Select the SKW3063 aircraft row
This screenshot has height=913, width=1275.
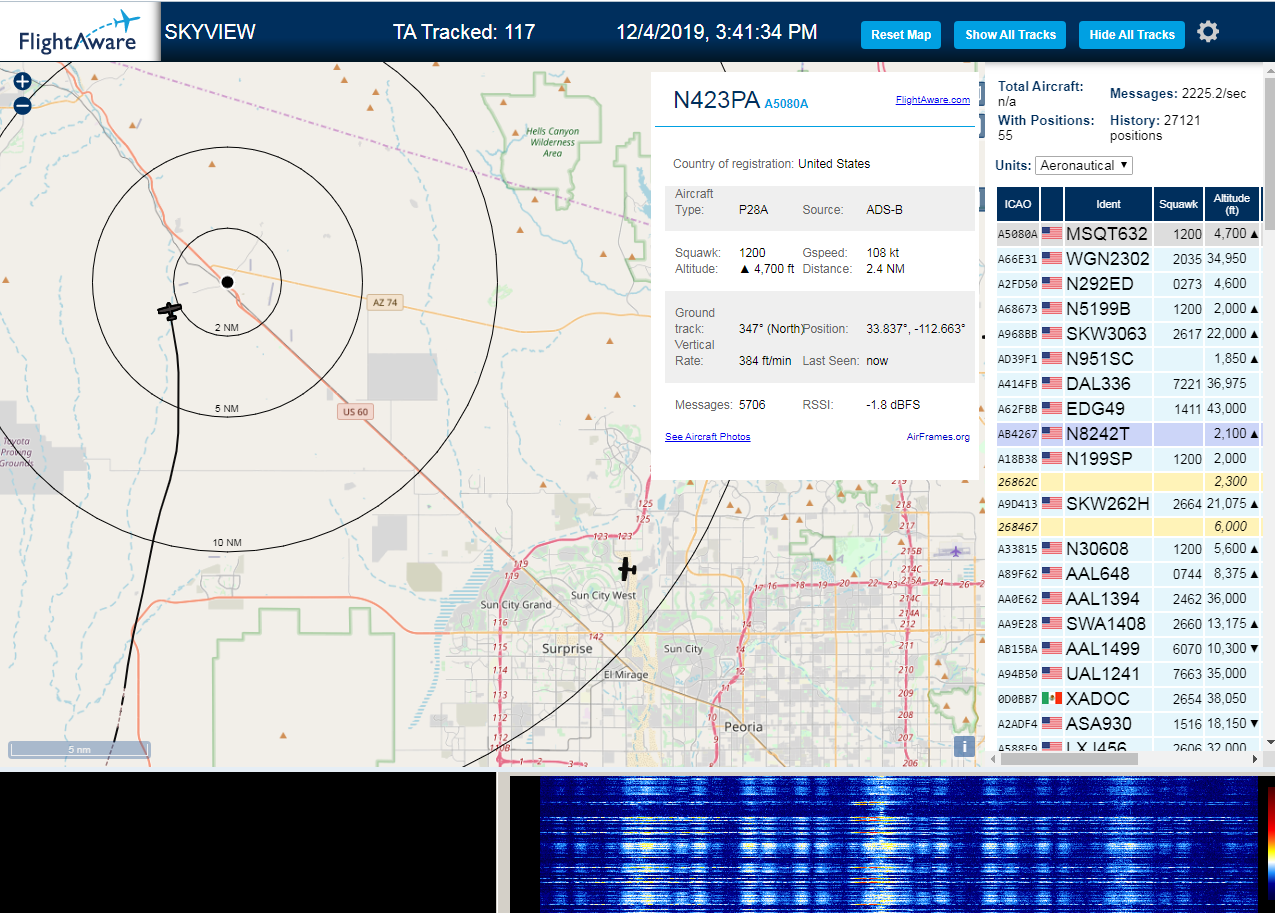tap(1128, 333)
